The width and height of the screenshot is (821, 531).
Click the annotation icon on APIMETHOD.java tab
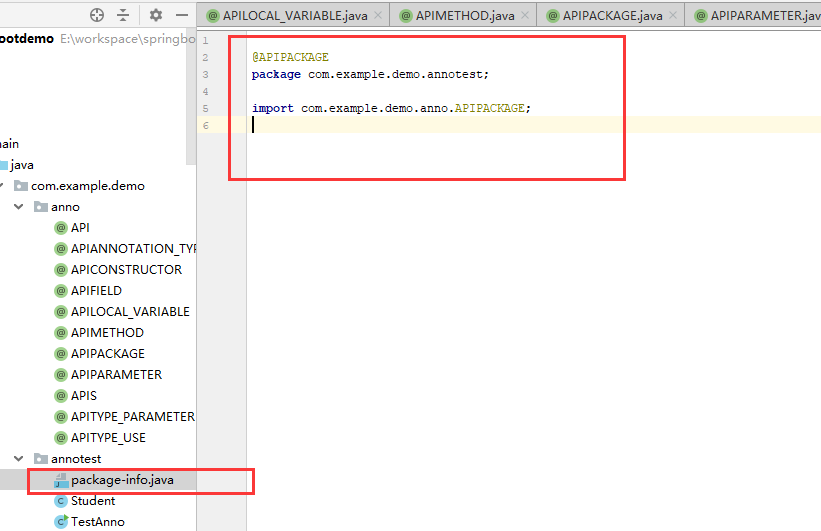point(406,16)
